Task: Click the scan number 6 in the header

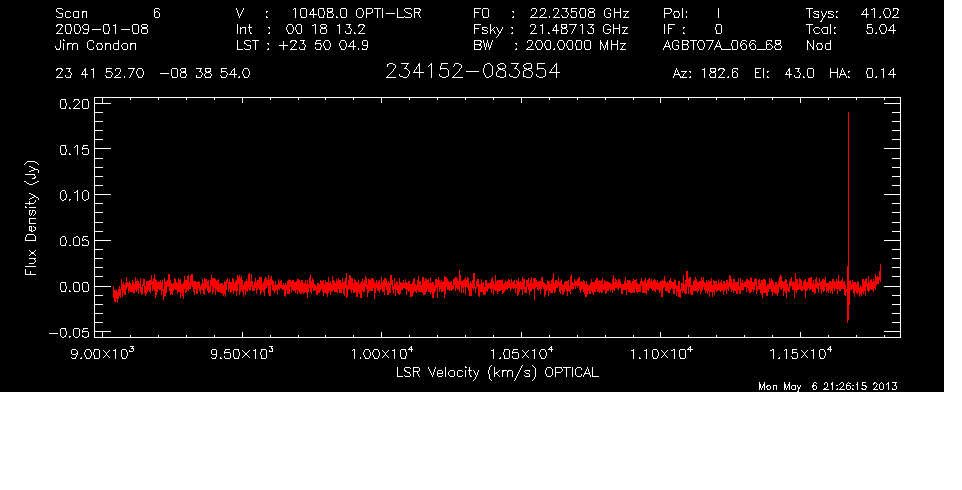Action: (157, 13)
